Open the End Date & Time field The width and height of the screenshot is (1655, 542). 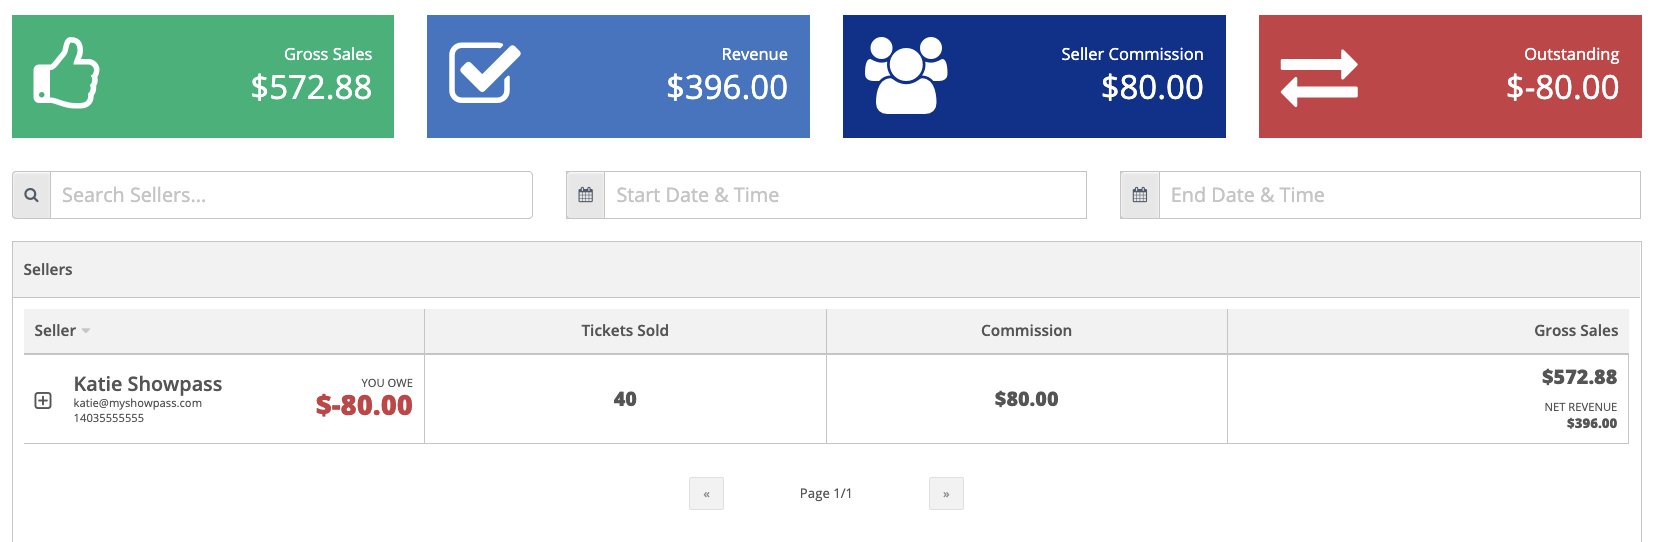coord(1400,195)
